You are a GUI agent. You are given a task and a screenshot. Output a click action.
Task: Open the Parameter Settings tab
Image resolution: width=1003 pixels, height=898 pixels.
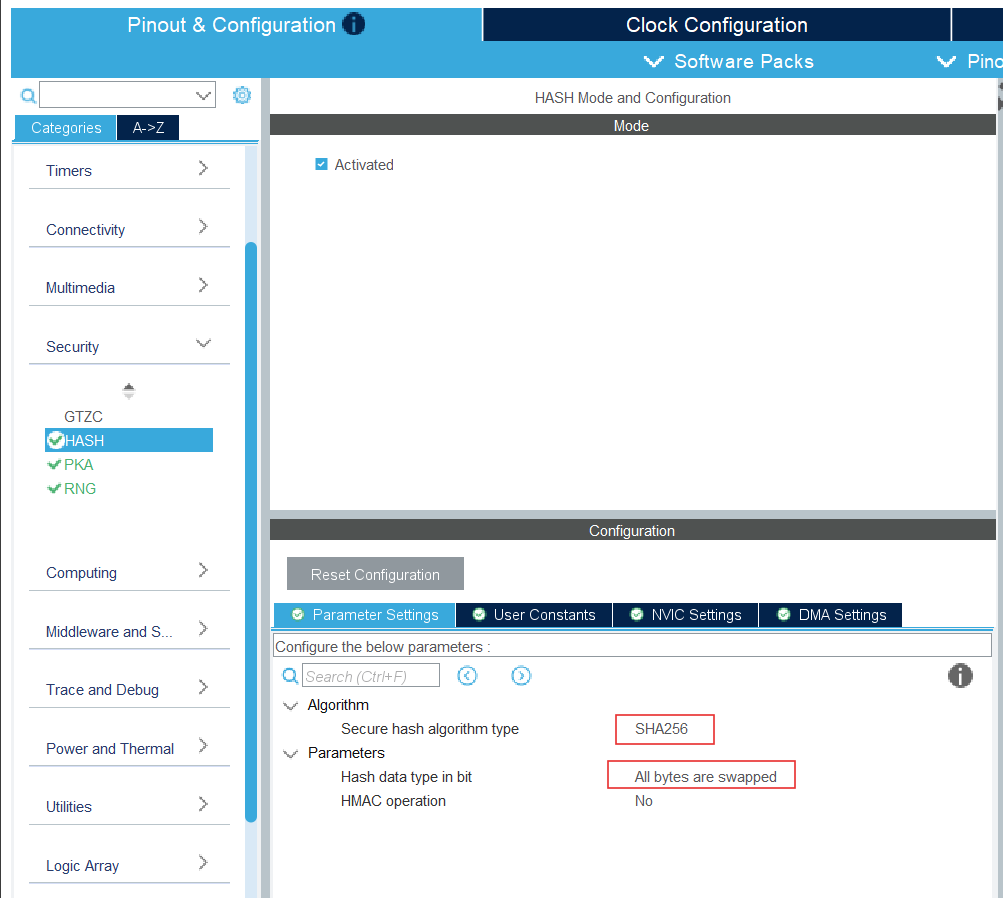pos(365,615)
